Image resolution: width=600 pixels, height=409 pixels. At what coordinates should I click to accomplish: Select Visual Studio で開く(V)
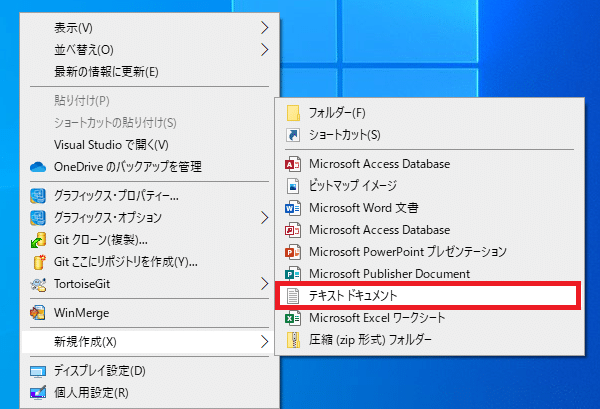pos(150,145)
